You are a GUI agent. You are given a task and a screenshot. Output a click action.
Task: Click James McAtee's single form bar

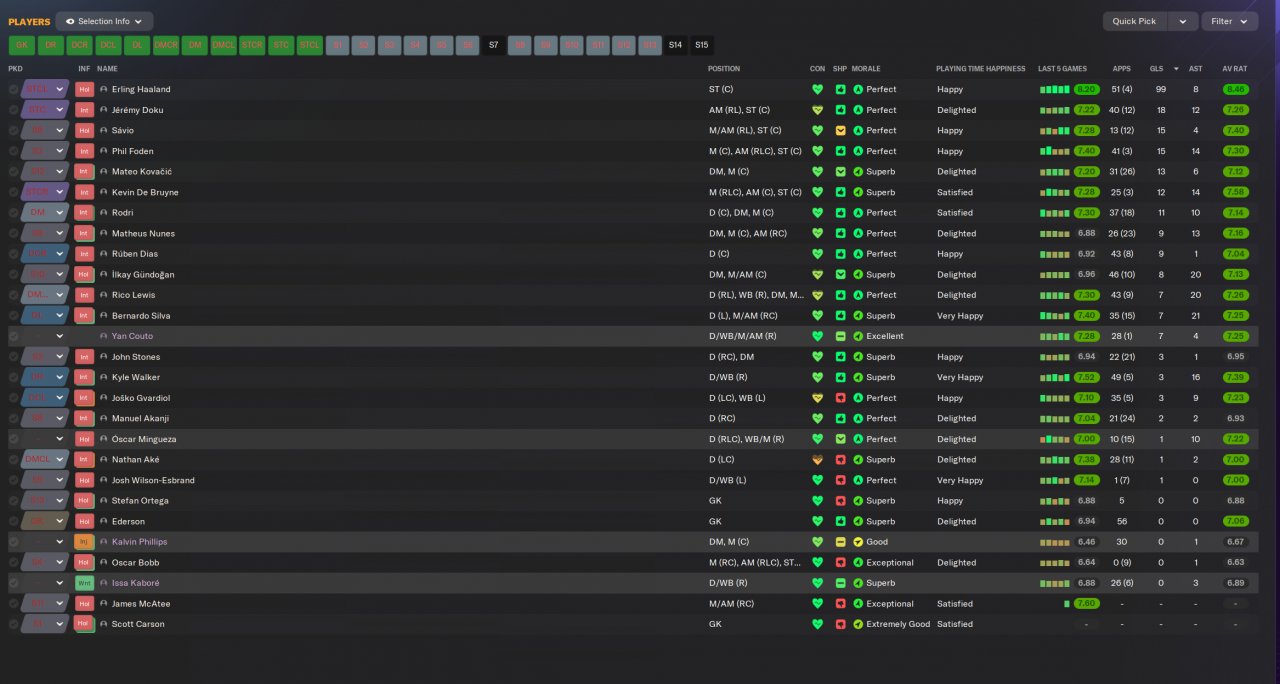(1068, 604)
